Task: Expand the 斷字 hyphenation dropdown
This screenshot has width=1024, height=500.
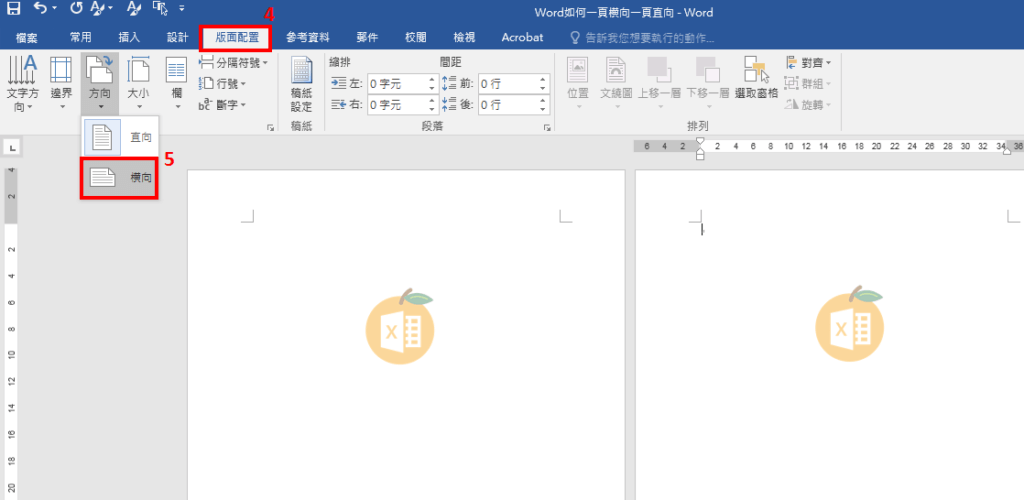Action: (x=223, y=104)
